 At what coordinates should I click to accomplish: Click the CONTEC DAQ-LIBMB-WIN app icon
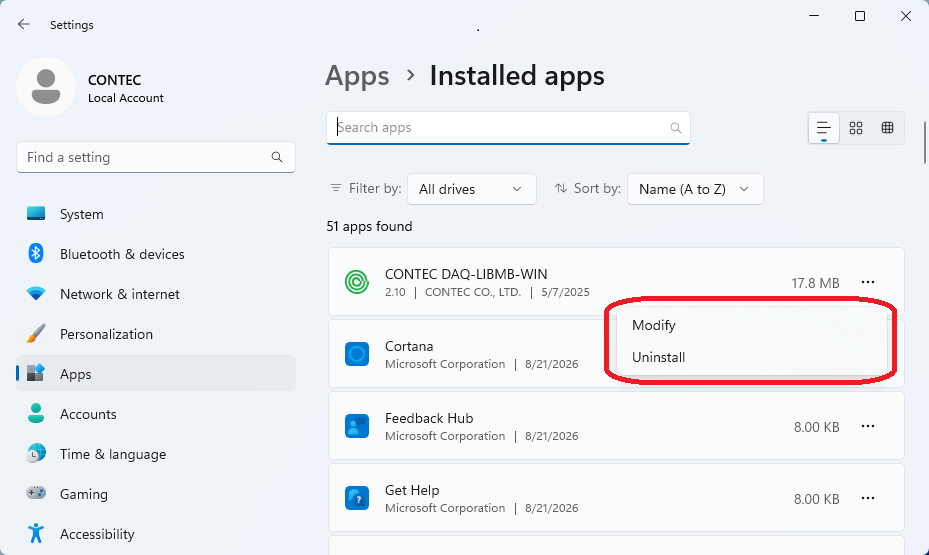[357, 282]
